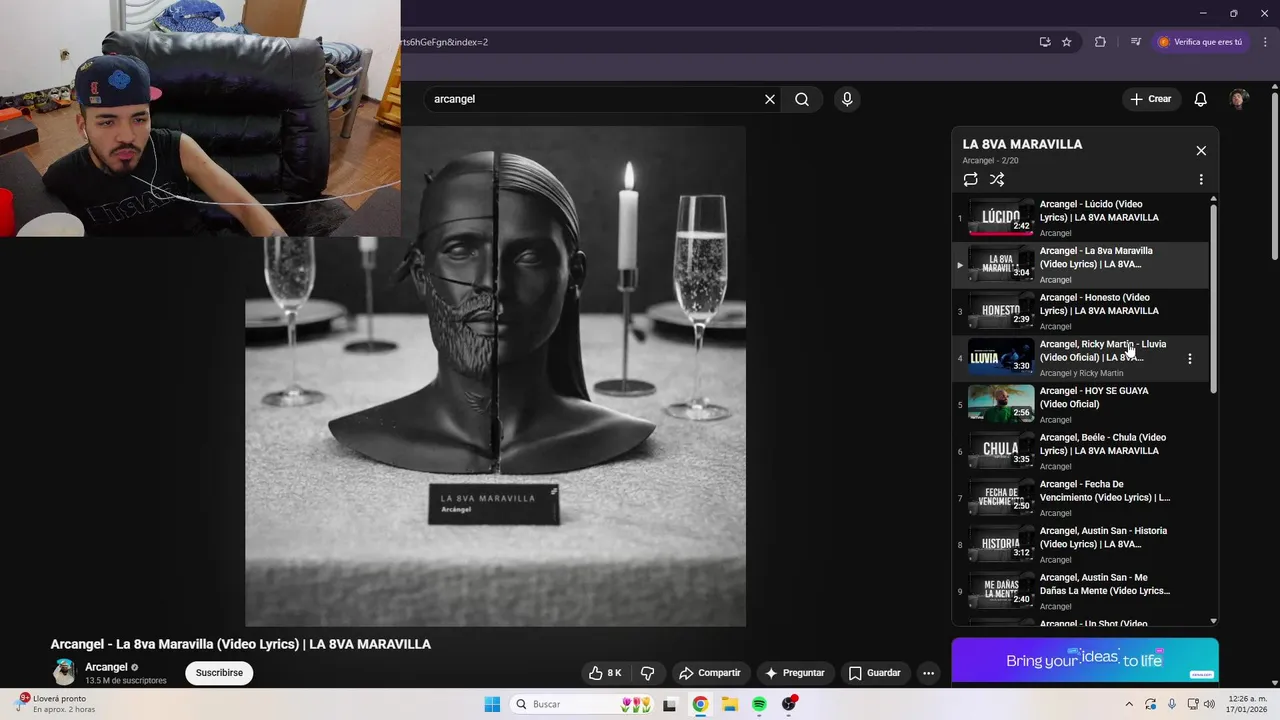Click the Bring your ideas to life ad
The height and width of the screenshot is (720, 1280).
pos(1085,660)
